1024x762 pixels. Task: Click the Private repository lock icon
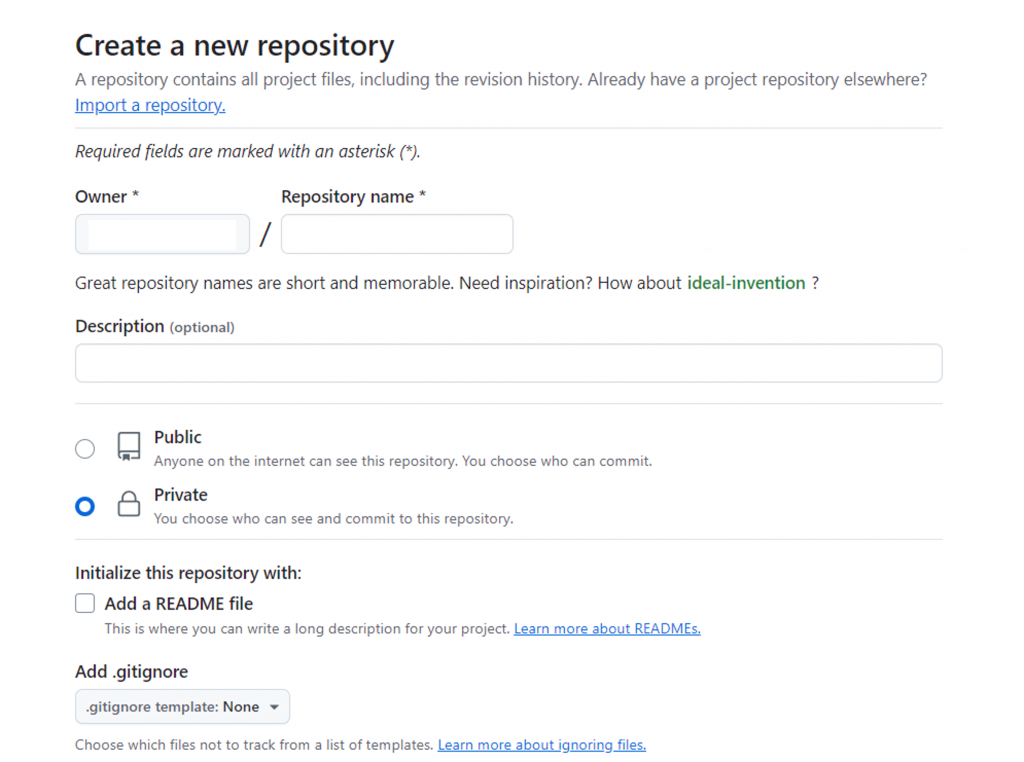129,504
